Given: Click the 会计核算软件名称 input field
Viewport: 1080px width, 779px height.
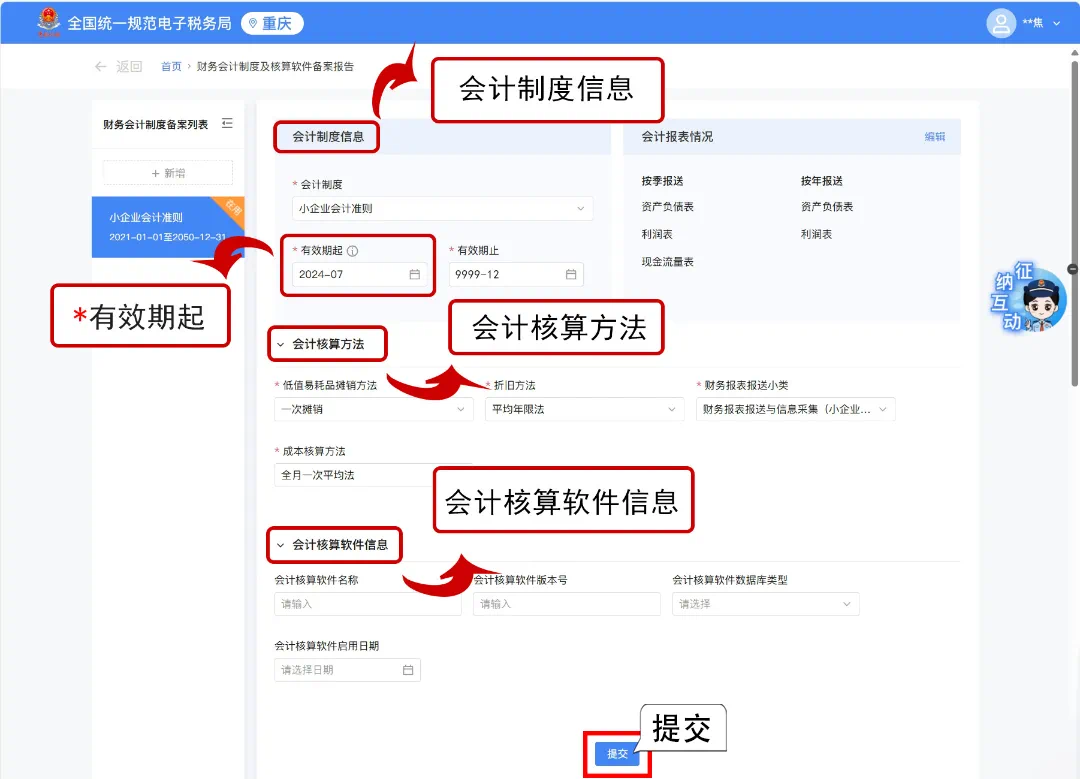Looking at the screenshot, I should coord(368,604).
